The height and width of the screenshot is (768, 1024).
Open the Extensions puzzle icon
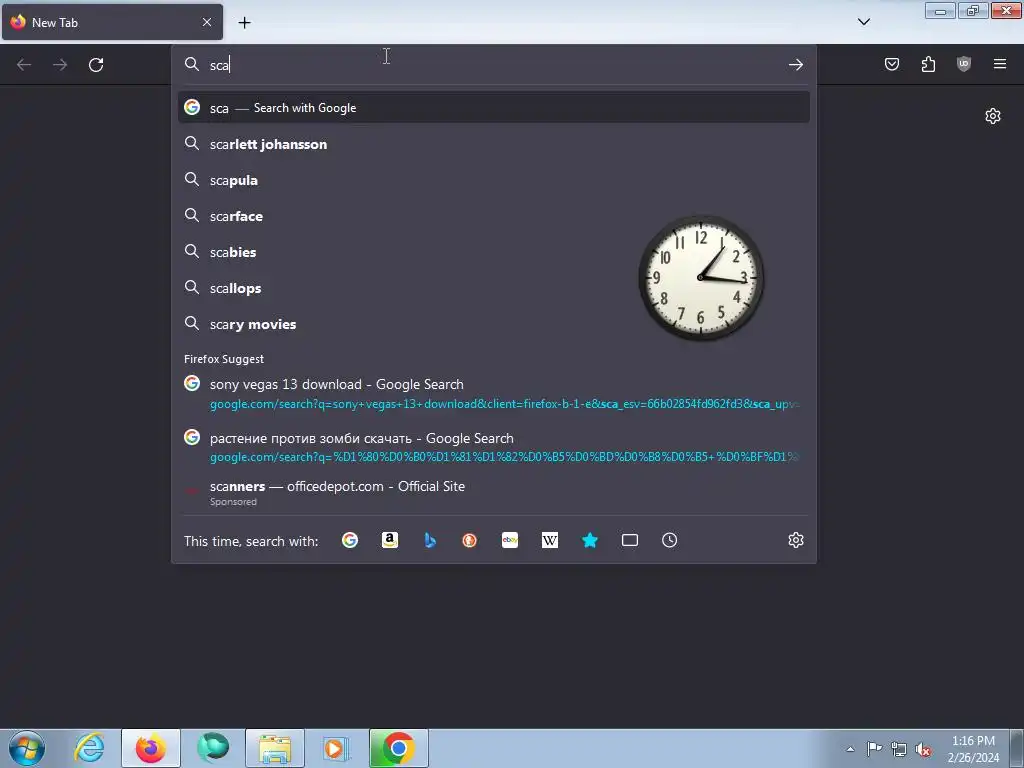928,64
